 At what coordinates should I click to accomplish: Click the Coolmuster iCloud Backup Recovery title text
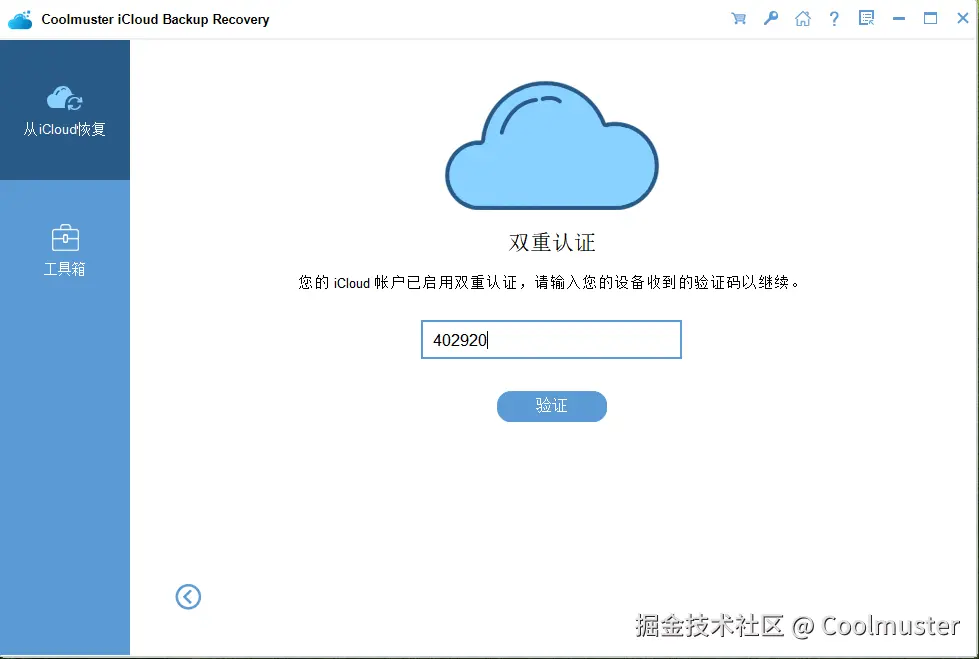point(155,18)
